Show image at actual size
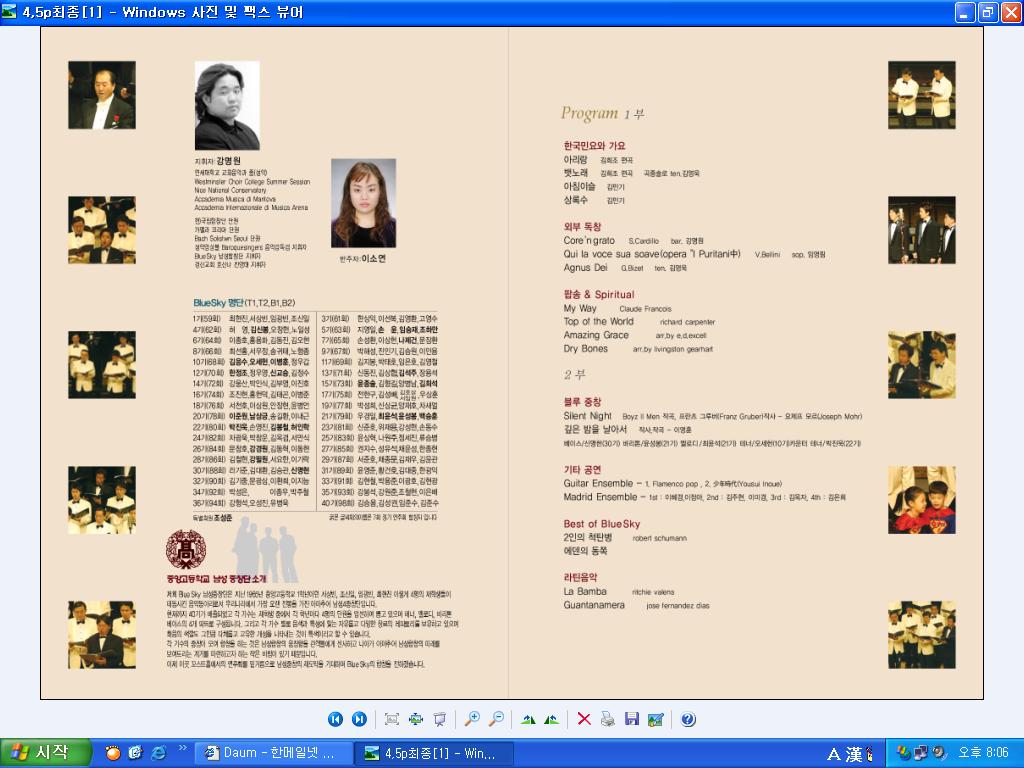 click(x=416, y=719)
